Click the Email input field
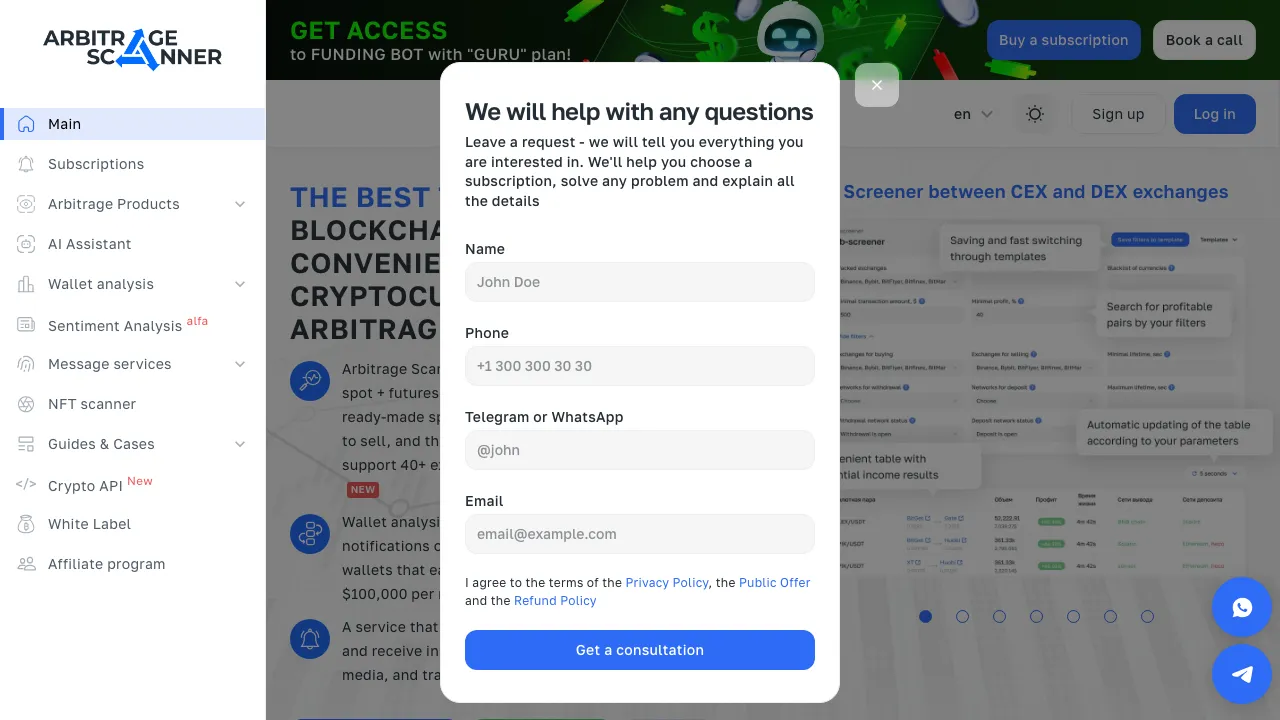Image resolution: width=1280 pixels, height=720 pixels. point(639,534)
